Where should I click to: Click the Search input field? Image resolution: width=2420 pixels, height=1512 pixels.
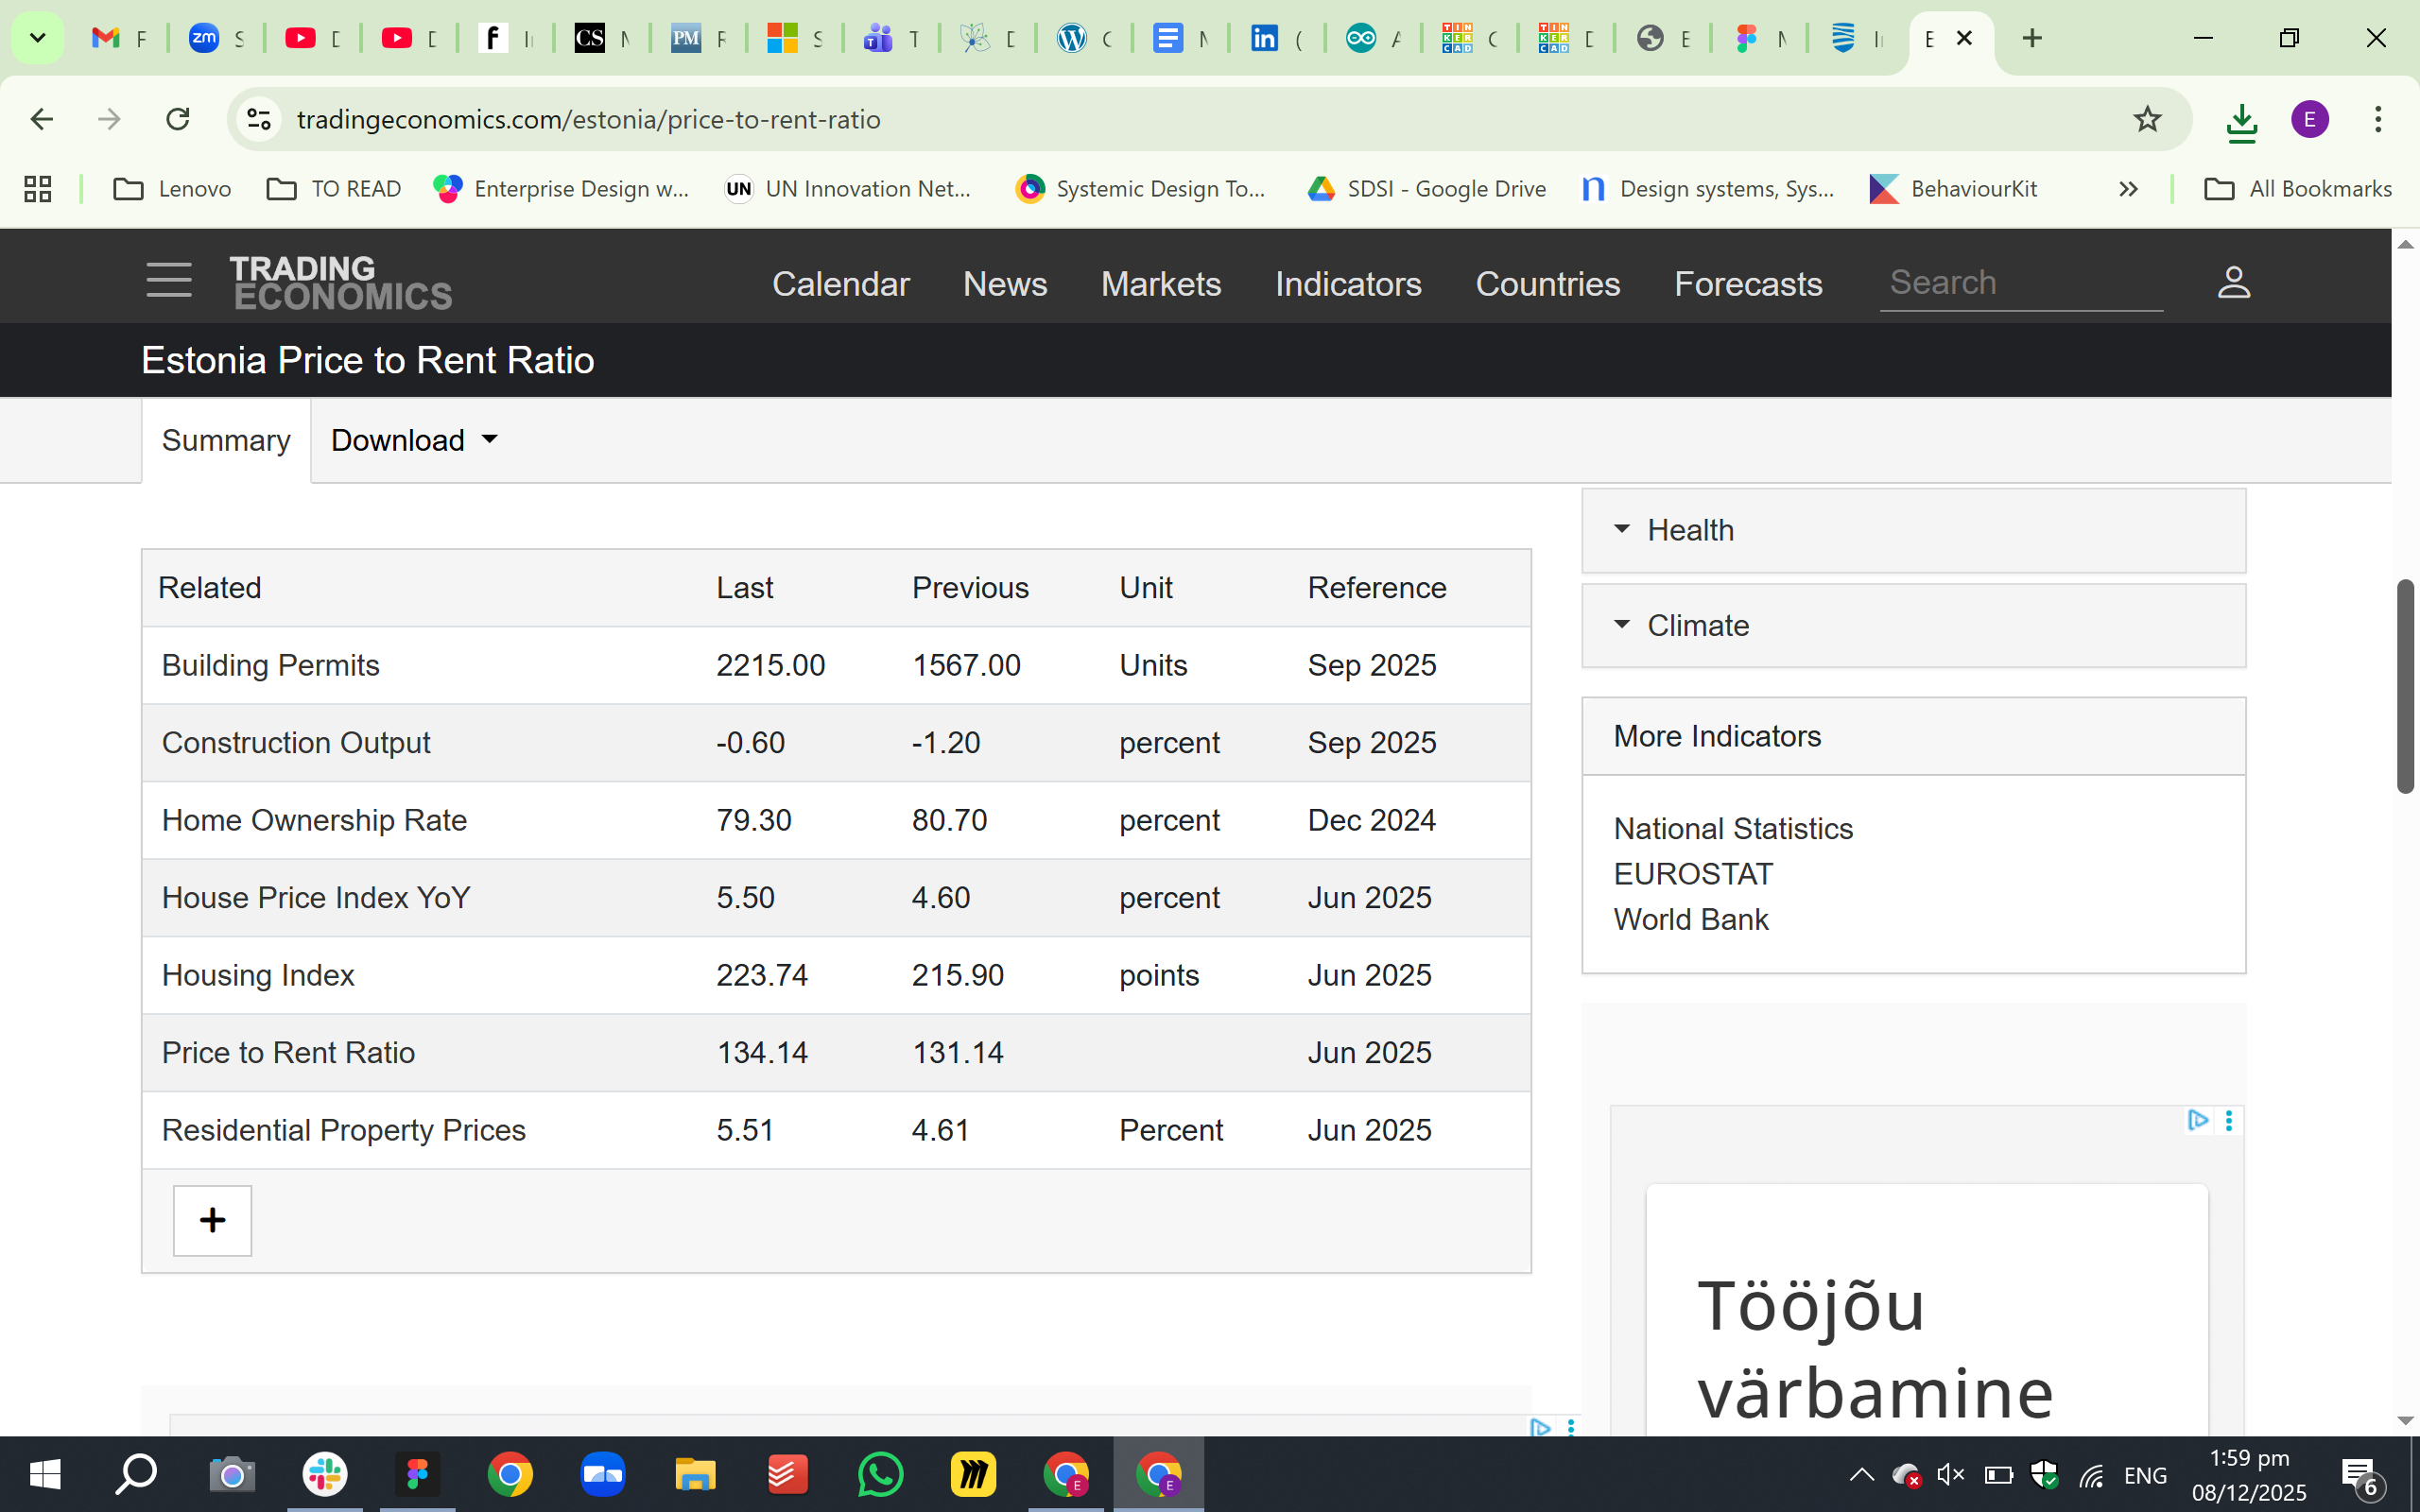click(2020, 283)
